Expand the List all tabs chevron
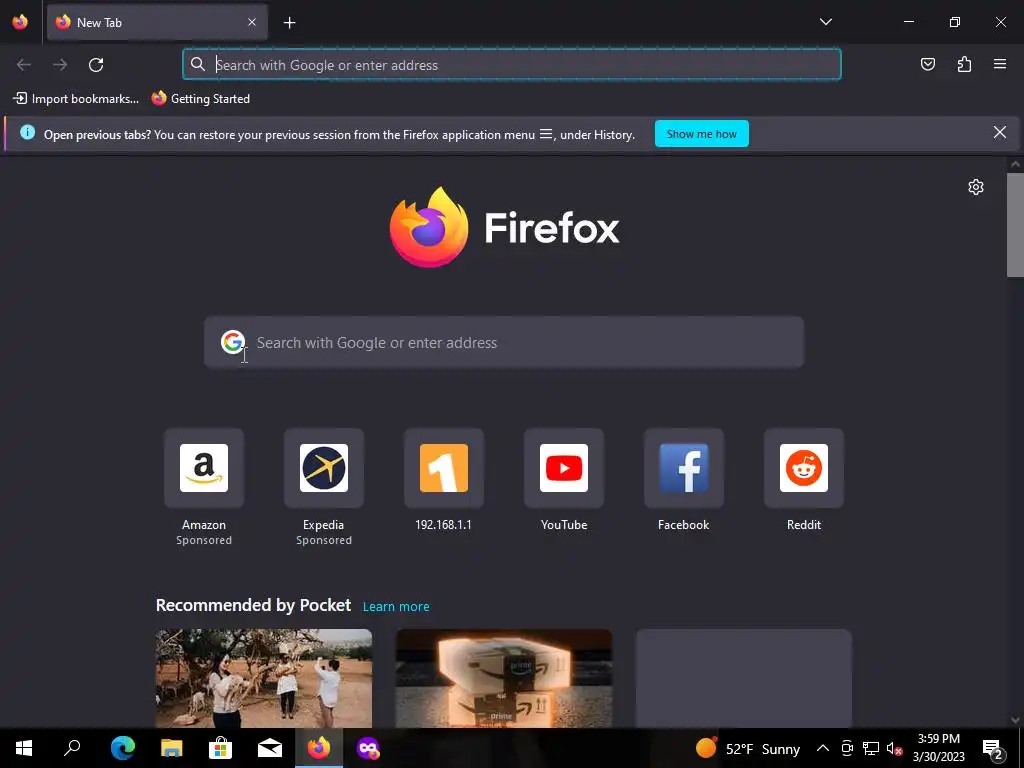This screenshot has height=768, width=1024. [825, 22]
